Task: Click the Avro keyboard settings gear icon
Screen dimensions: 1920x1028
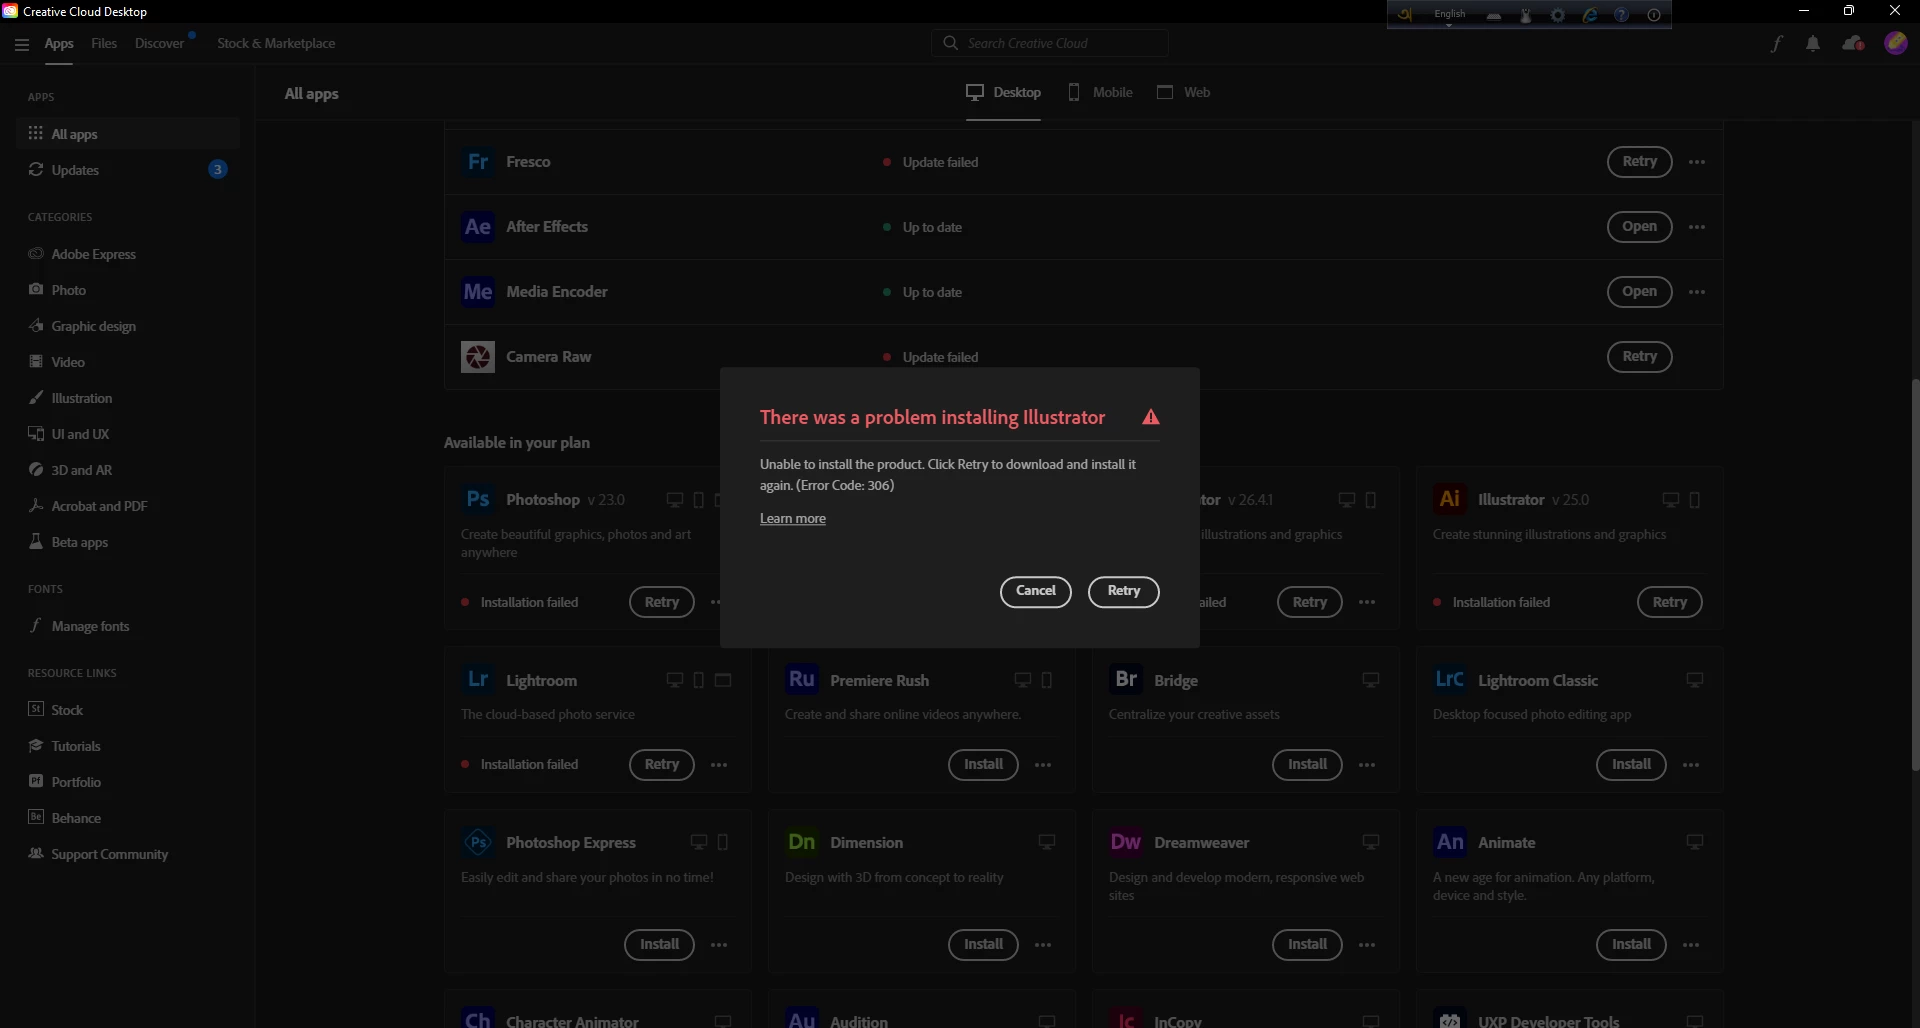Action: [x=1557, y=15]
